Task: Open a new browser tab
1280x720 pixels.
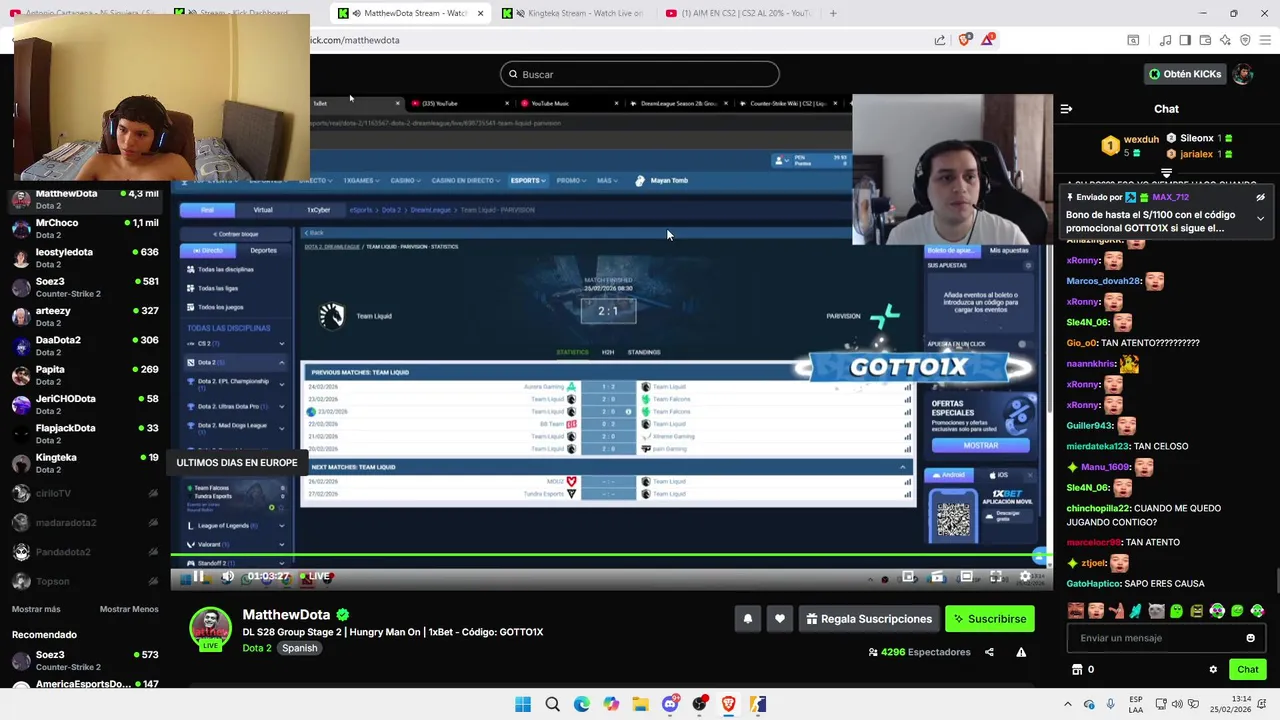Action: coord(833,13)
